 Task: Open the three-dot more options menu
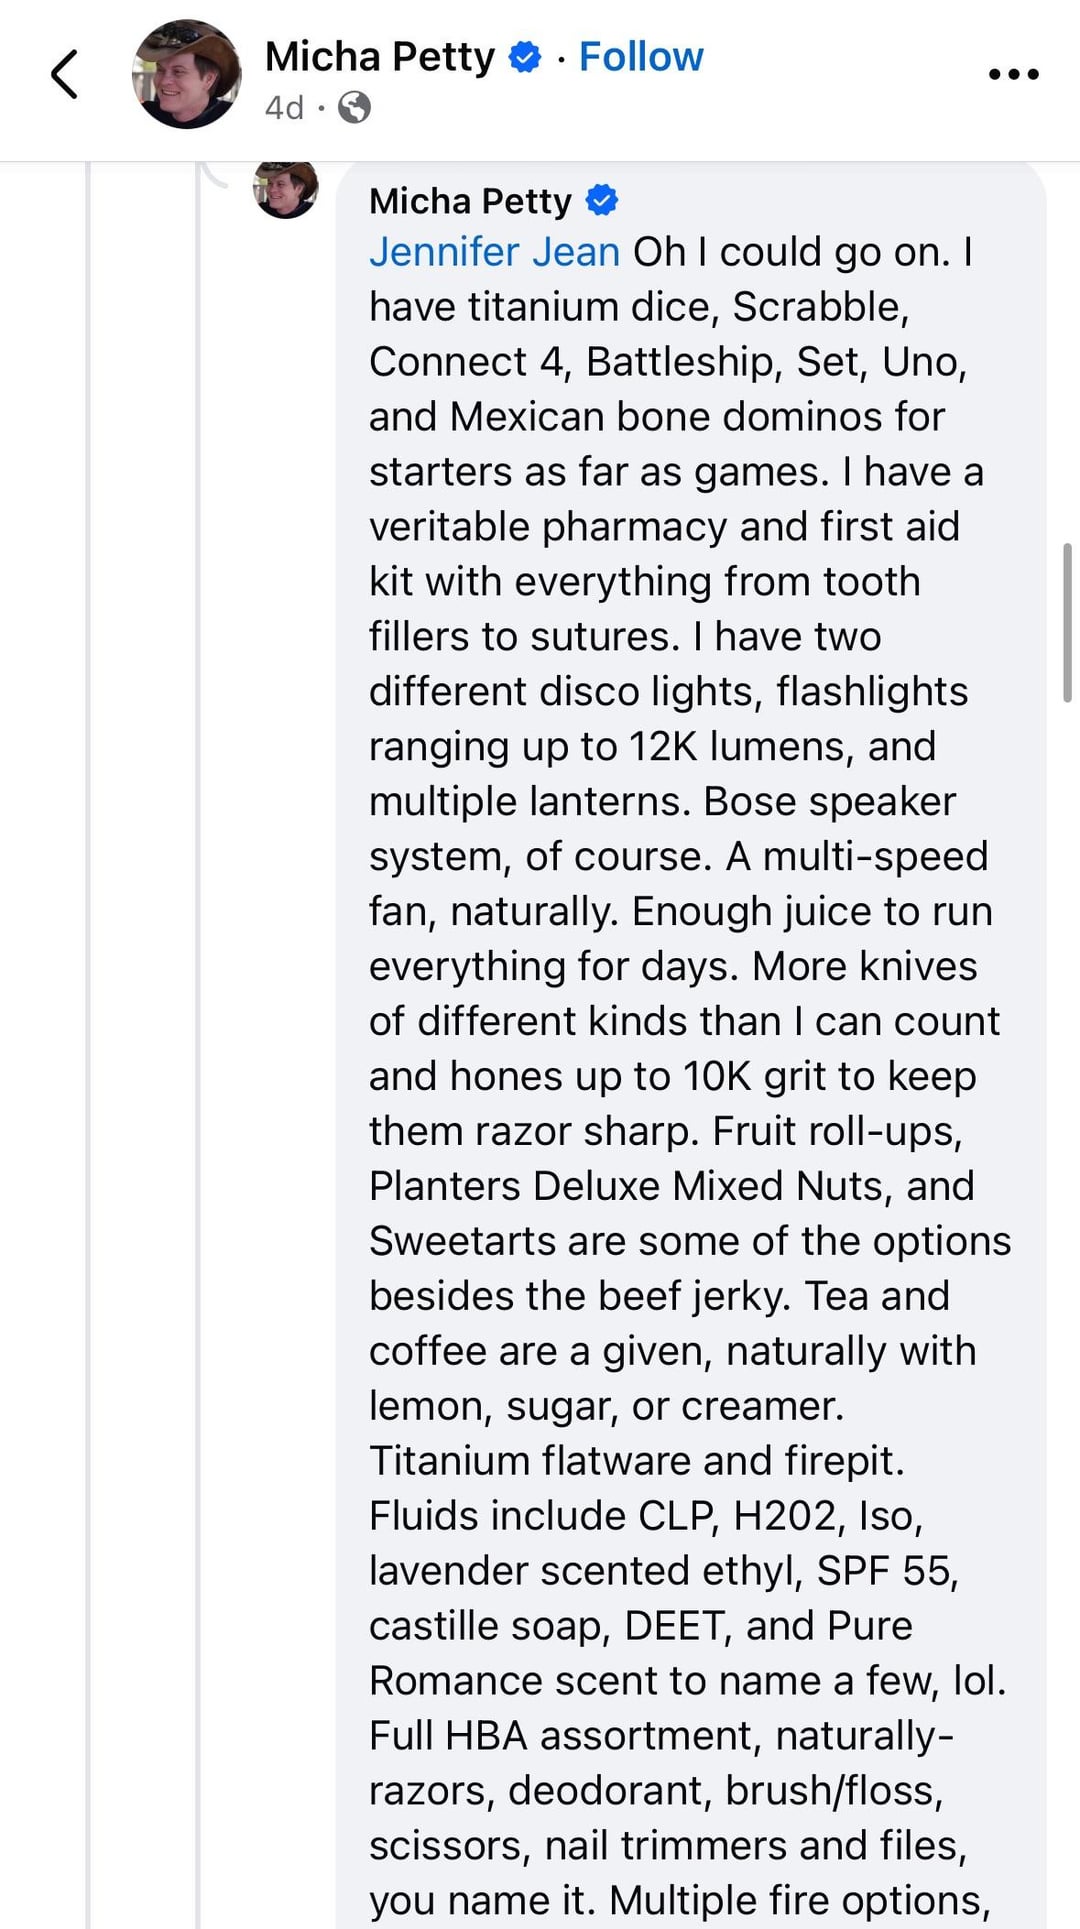(1013, 75)
